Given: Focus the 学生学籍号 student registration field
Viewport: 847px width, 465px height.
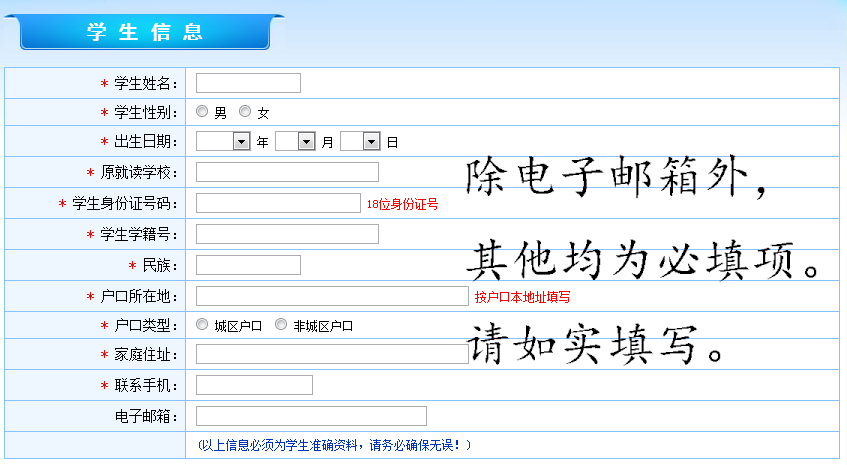Looking at the screenshot, I should click(287, 234).
